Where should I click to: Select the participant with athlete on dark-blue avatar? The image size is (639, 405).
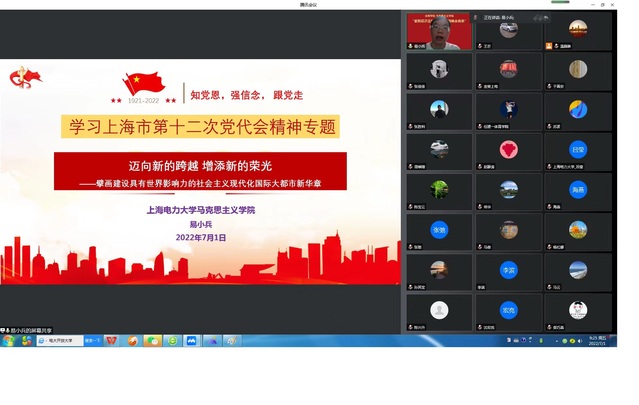pyautogui.click(x=509, y=112)
